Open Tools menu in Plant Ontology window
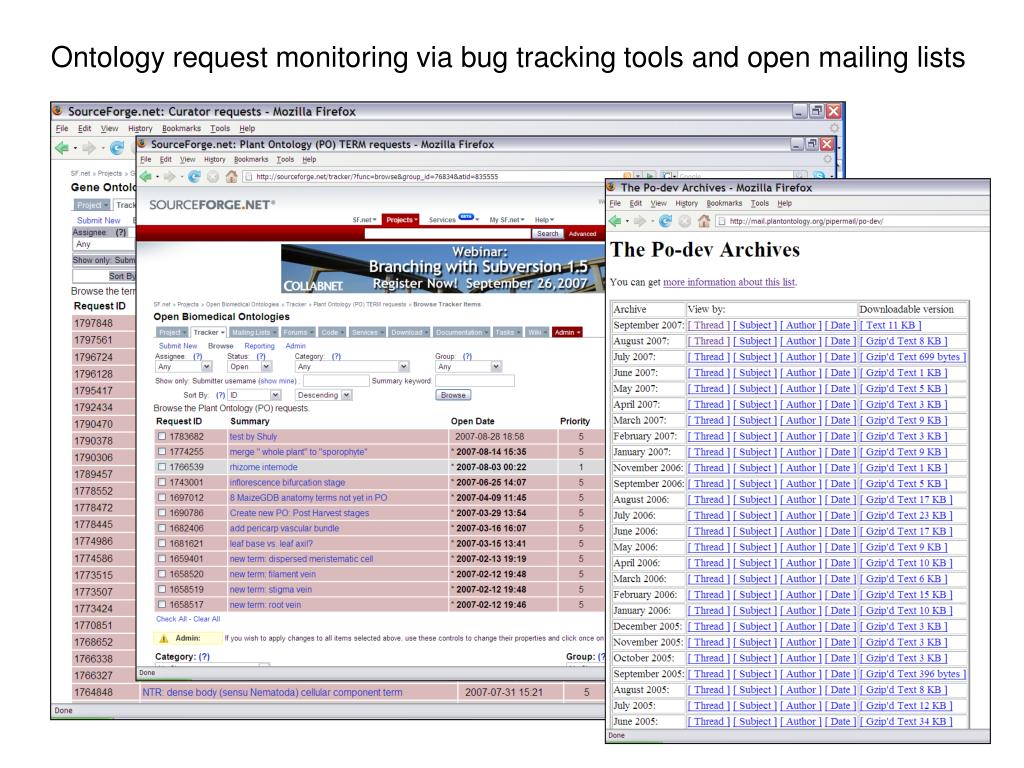Viewport: 1024px width, 768px height. (x=285, y=159)
